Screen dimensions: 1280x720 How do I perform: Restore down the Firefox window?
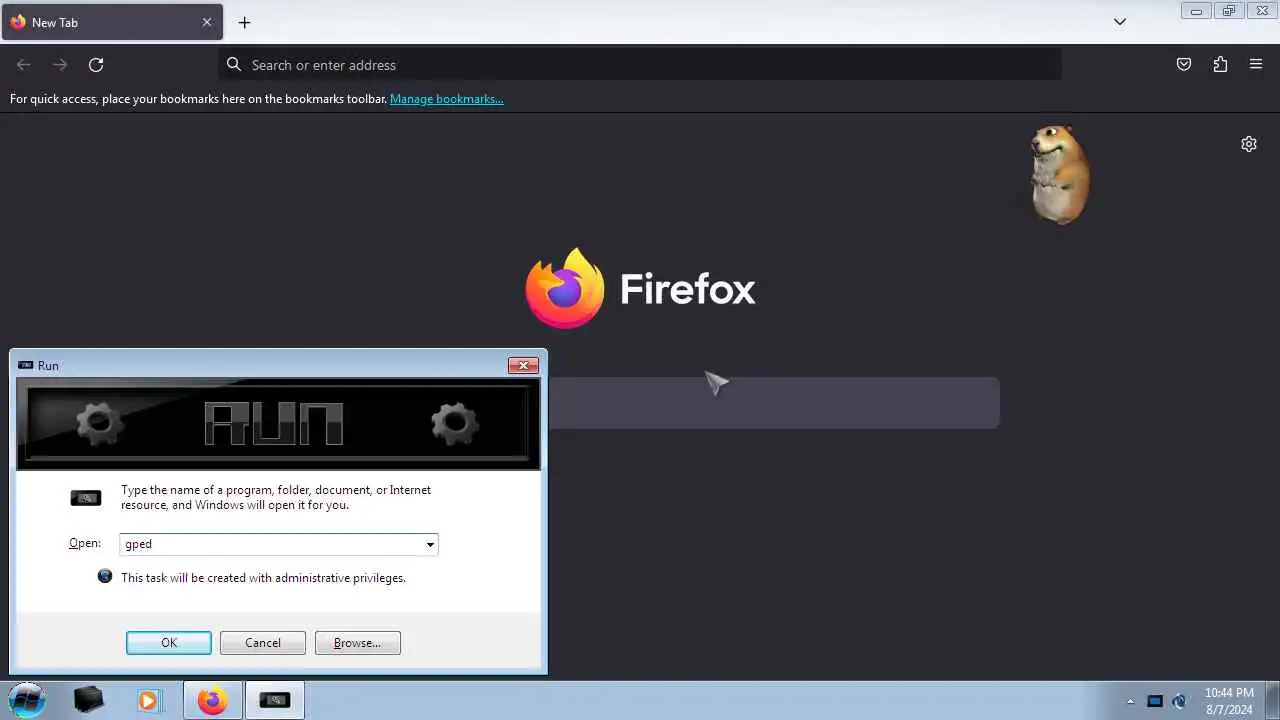coord(1229,11)
